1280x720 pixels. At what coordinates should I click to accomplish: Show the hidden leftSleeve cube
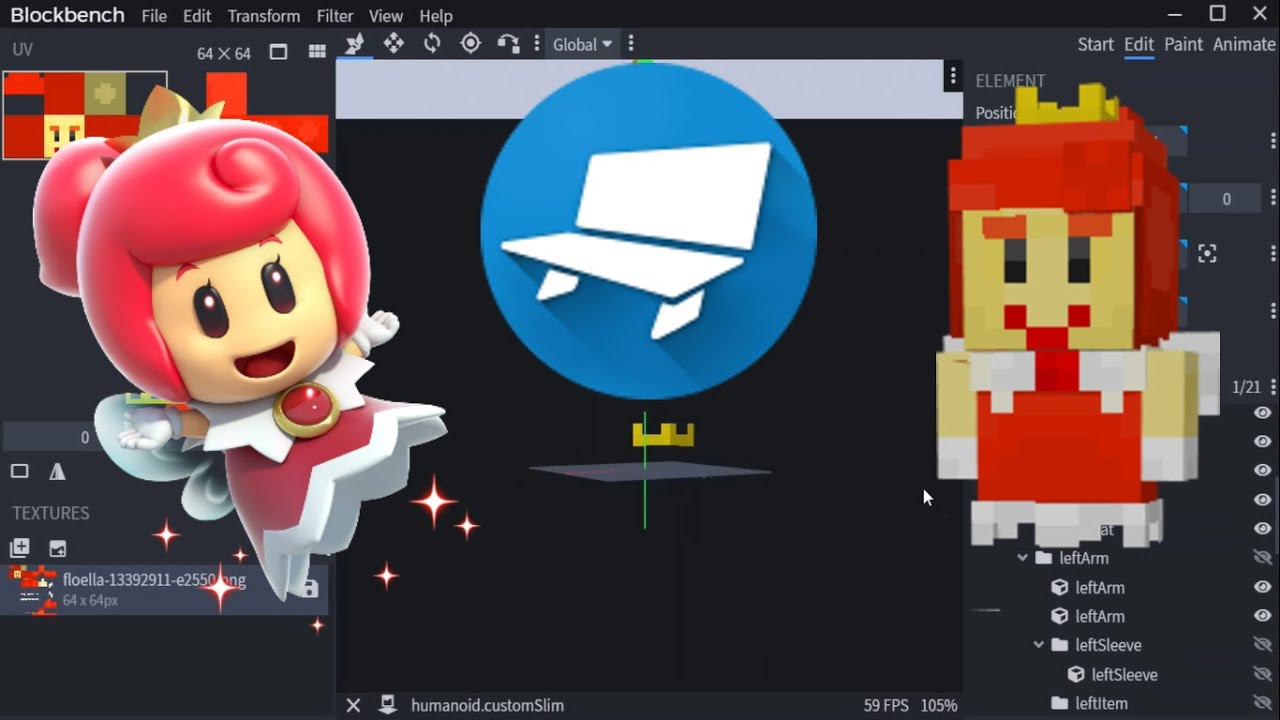click(x=1263, y=674)
